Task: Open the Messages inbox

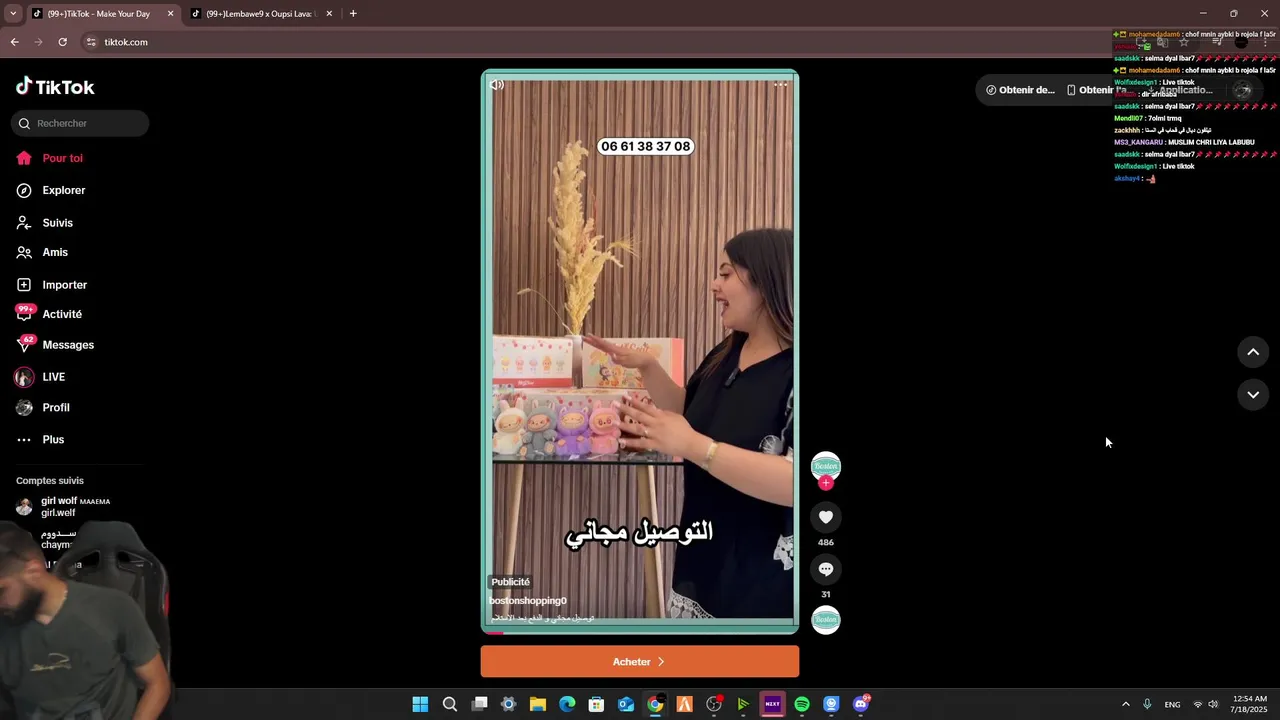Action: [x=68, y=345]
